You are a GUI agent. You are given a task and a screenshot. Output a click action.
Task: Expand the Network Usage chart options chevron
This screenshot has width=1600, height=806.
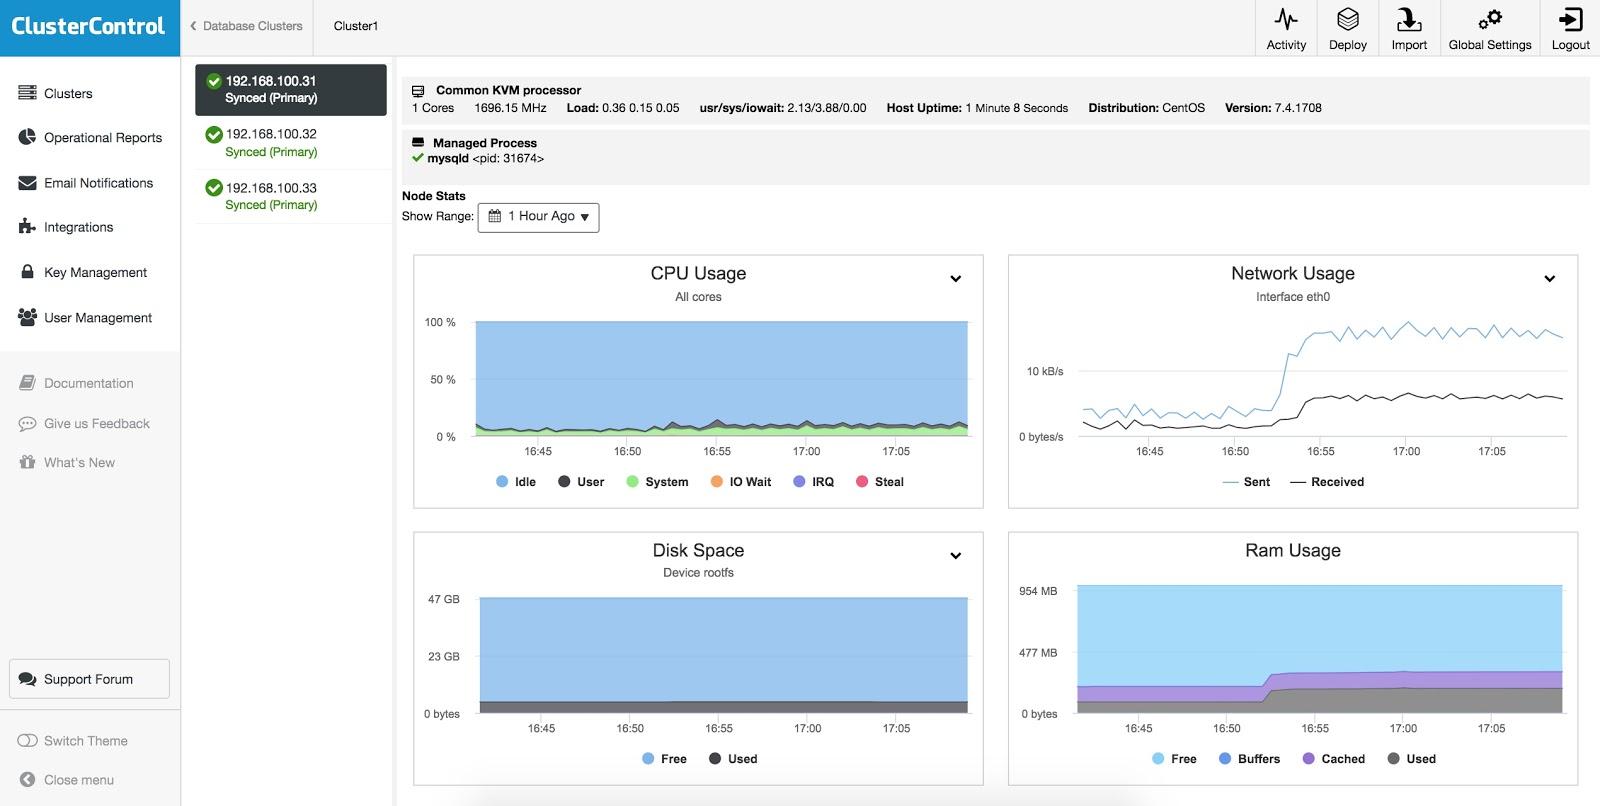(x=1549, y=279)
